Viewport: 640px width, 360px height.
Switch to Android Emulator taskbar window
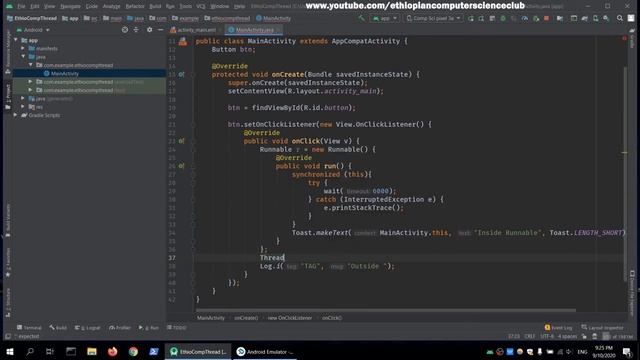point(265,351)
